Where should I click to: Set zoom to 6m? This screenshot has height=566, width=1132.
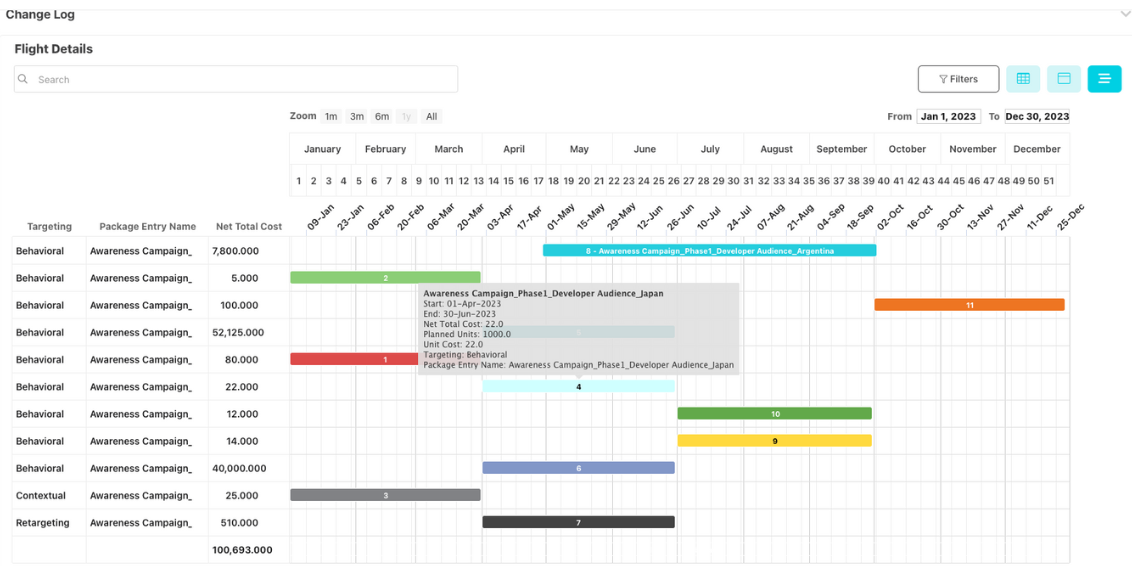pos(382,117)
